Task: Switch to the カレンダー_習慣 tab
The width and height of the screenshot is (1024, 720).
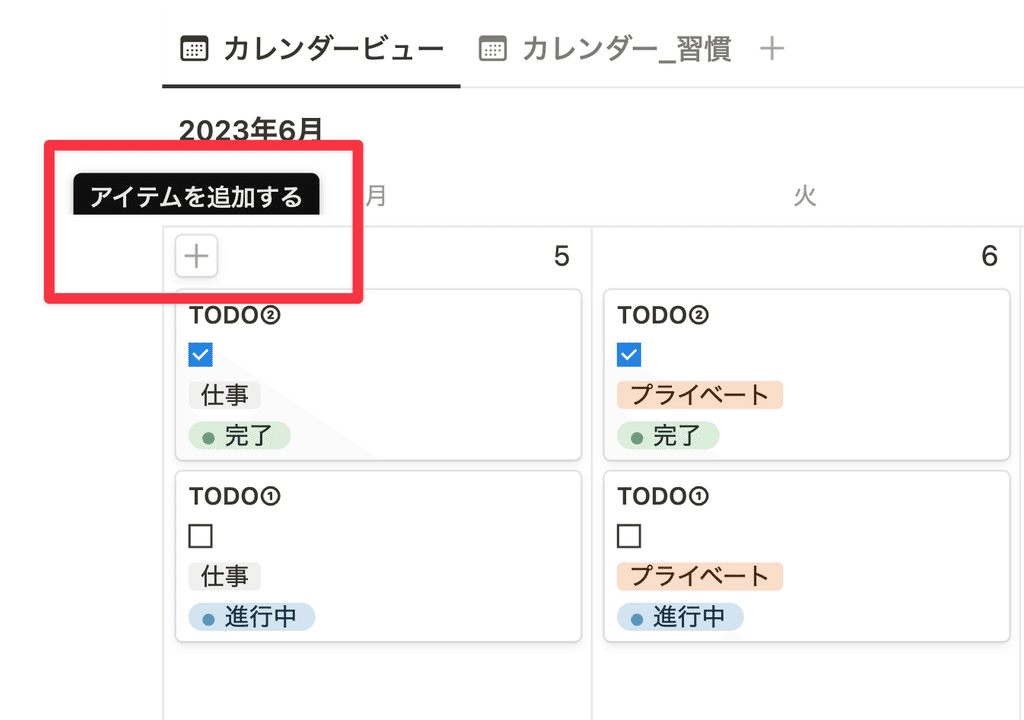Action: pyautogui.click(x=605, y=49)
